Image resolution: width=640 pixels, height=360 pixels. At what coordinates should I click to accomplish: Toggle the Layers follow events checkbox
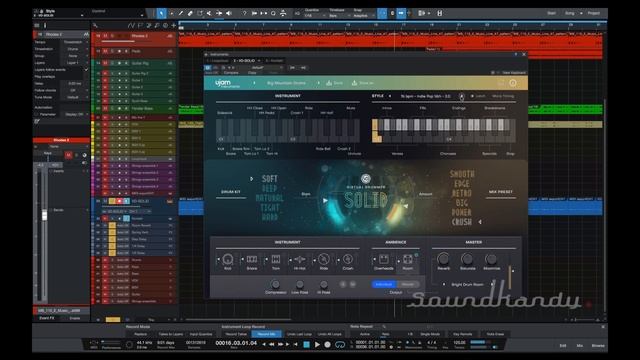(x=86, y=70)
